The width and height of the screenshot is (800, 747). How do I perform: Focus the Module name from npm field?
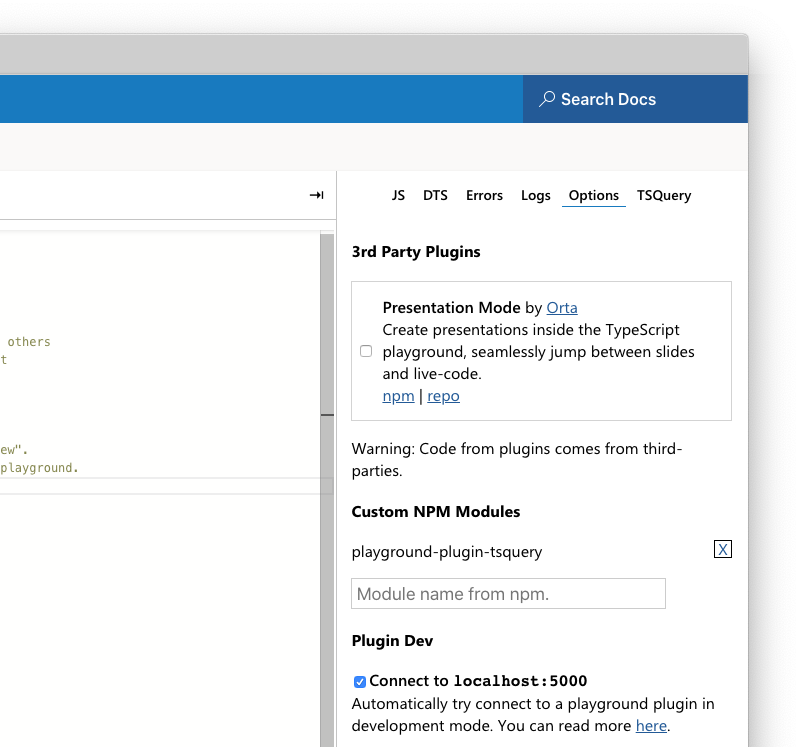tap(508, 593)
